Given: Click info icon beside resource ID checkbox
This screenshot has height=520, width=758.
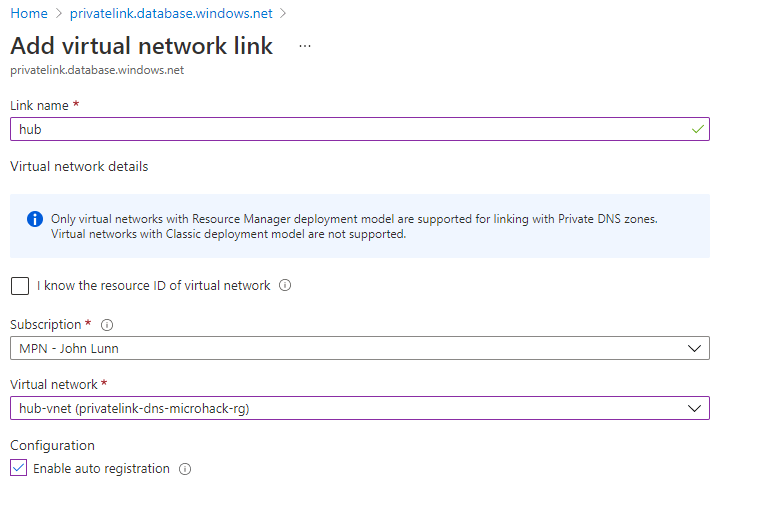Looking at the screenshot, I should click(x=285, y=286).
